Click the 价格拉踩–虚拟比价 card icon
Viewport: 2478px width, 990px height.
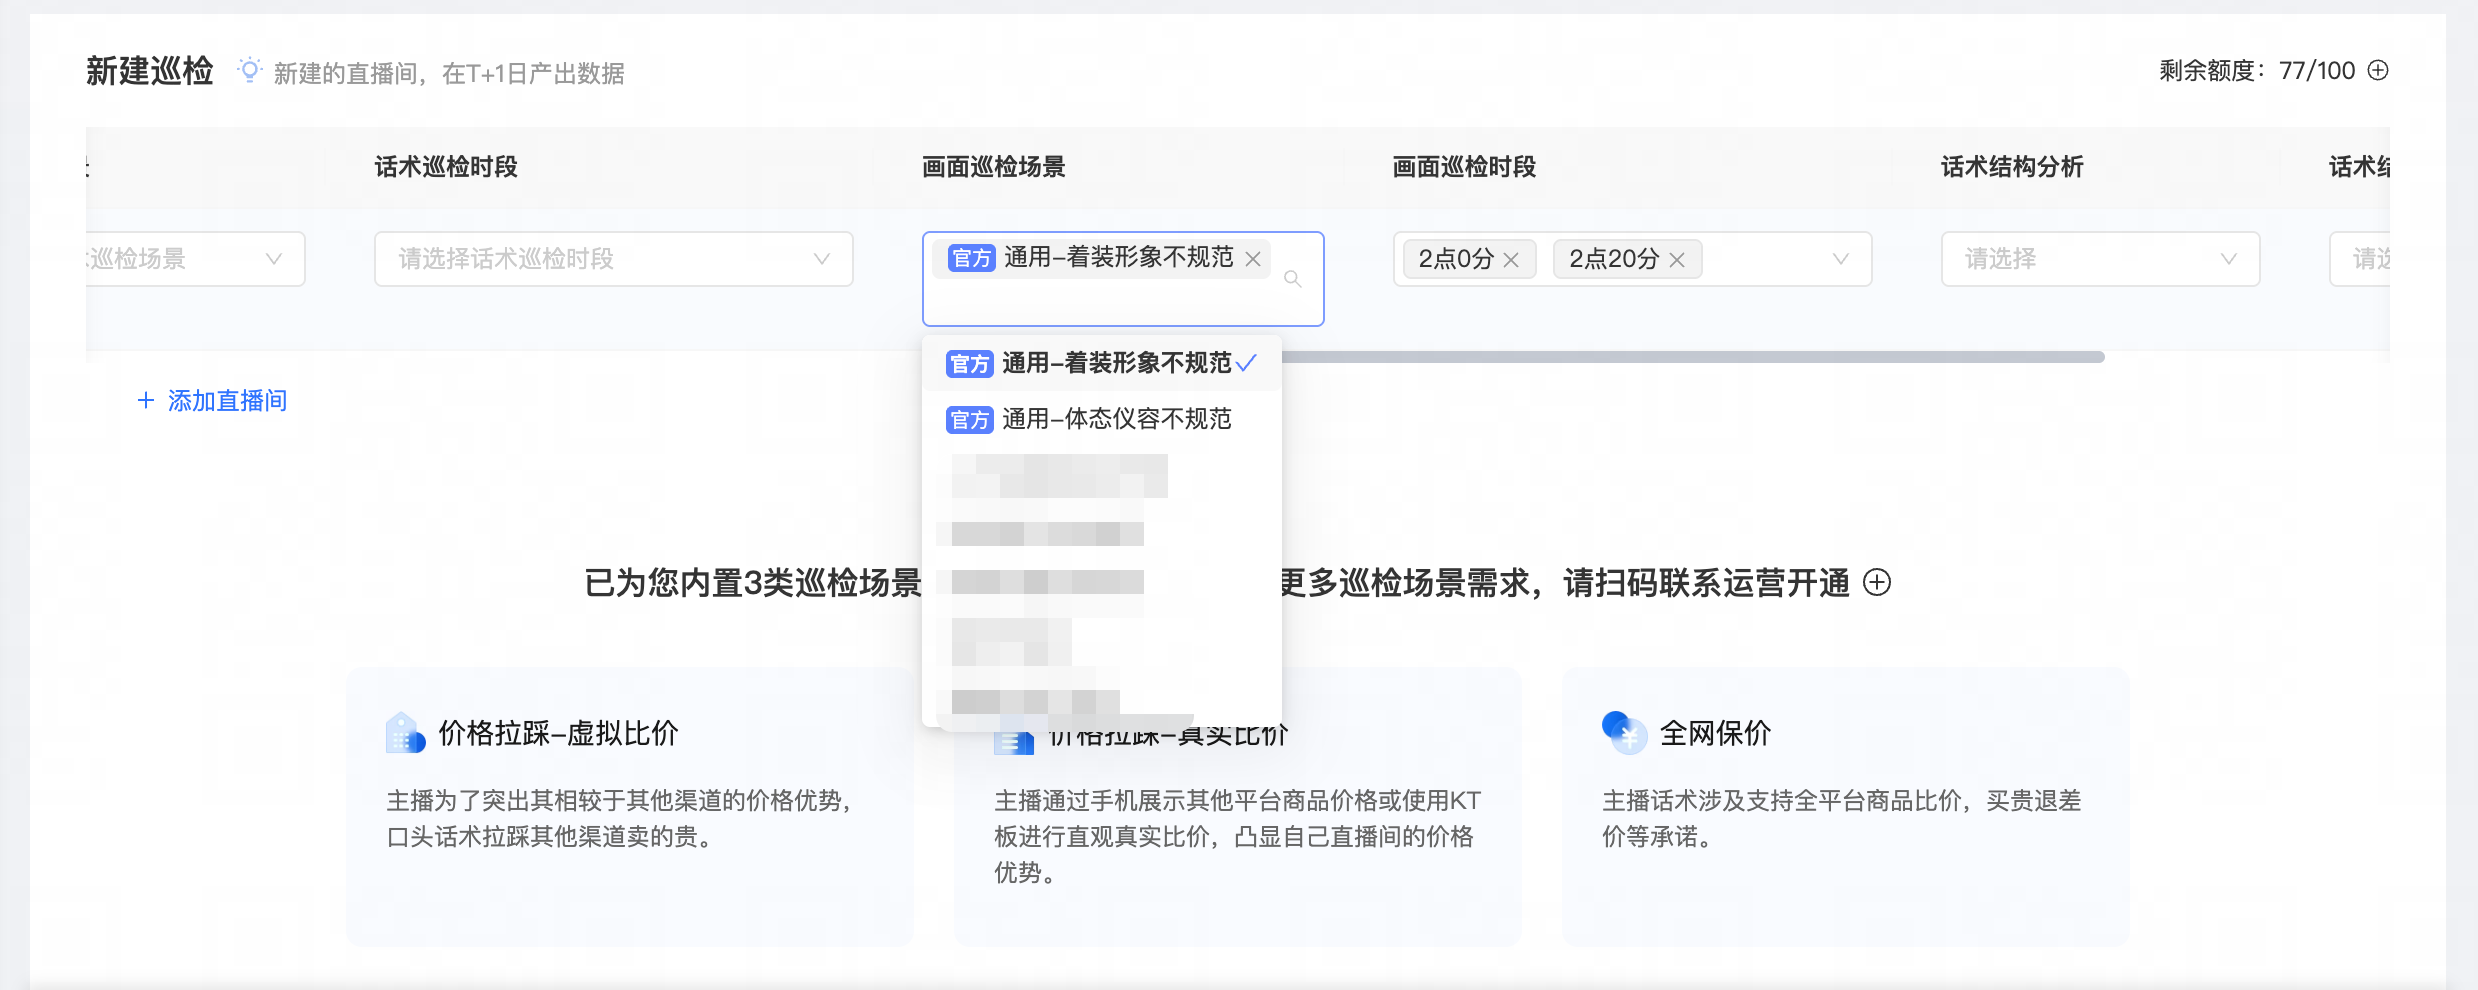[x=405, y=733]
